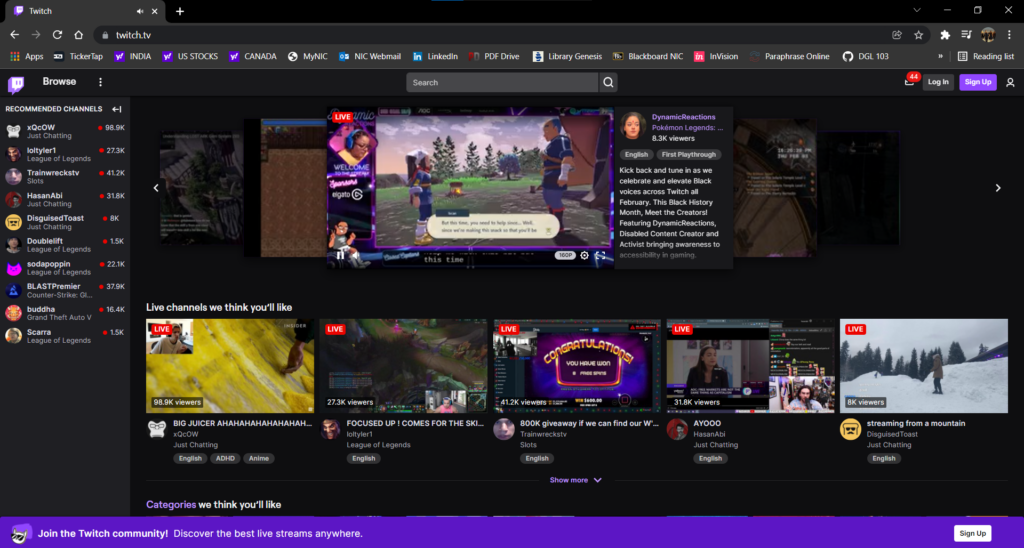Click Sign Up in the purple bottom banner
This screenshot has width=1024, height=548.
pos(972,533)
